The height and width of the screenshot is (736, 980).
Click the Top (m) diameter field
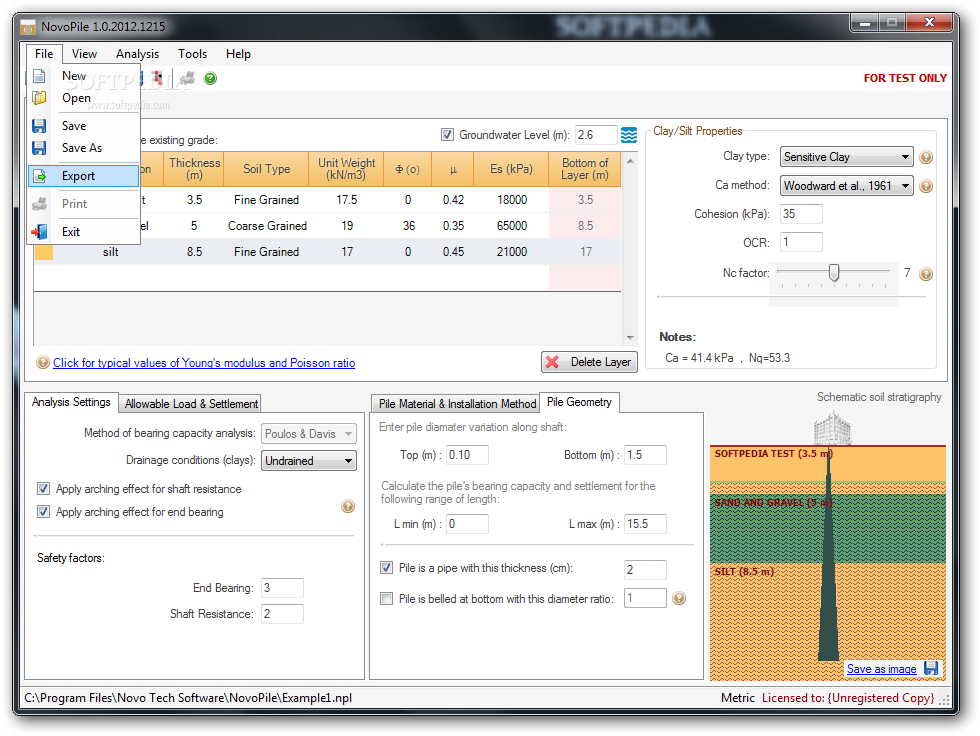pyautogui.click(x=468, y=455)
